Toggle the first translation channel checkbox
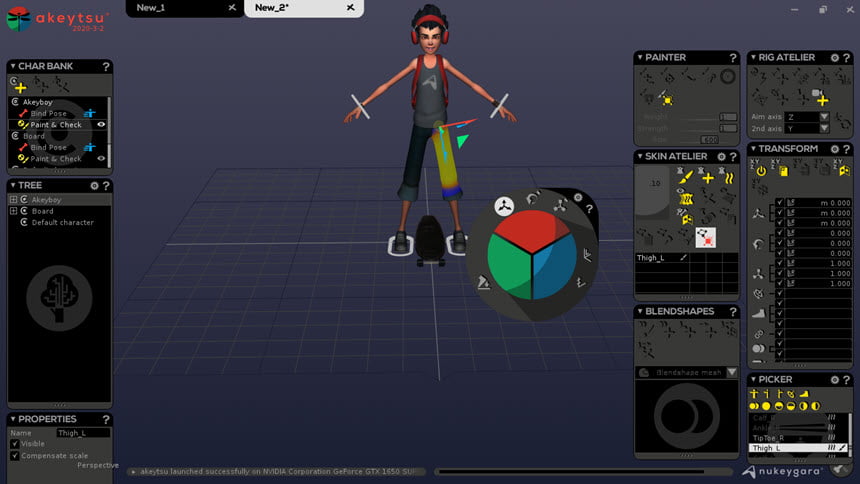Screen dimensions: 860x484 [x=779, y=202]
